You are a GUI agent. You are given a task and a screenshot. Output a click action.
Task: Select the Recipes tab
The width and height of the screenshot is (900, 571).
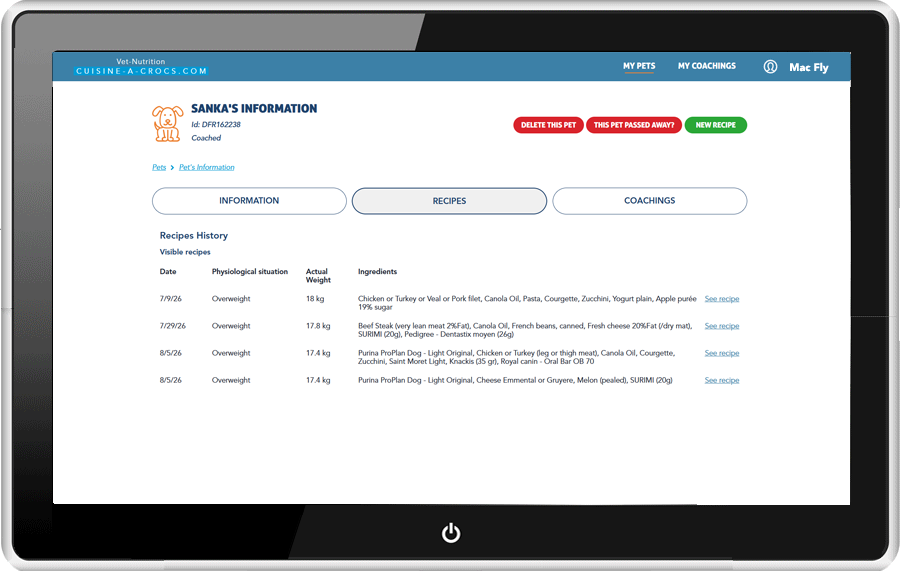[449, 201]
